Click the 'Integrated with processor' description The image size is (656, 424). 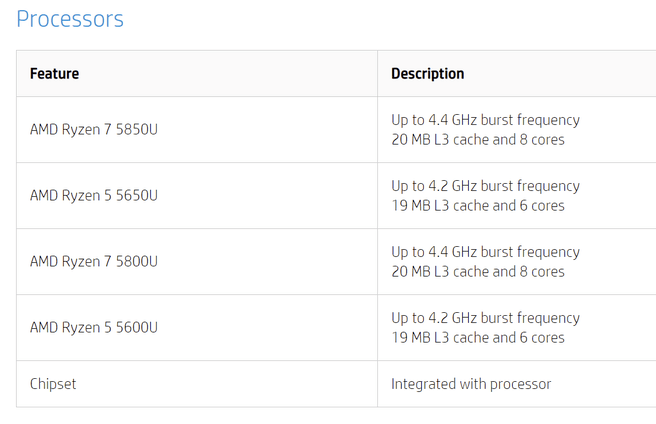point(471,384)
